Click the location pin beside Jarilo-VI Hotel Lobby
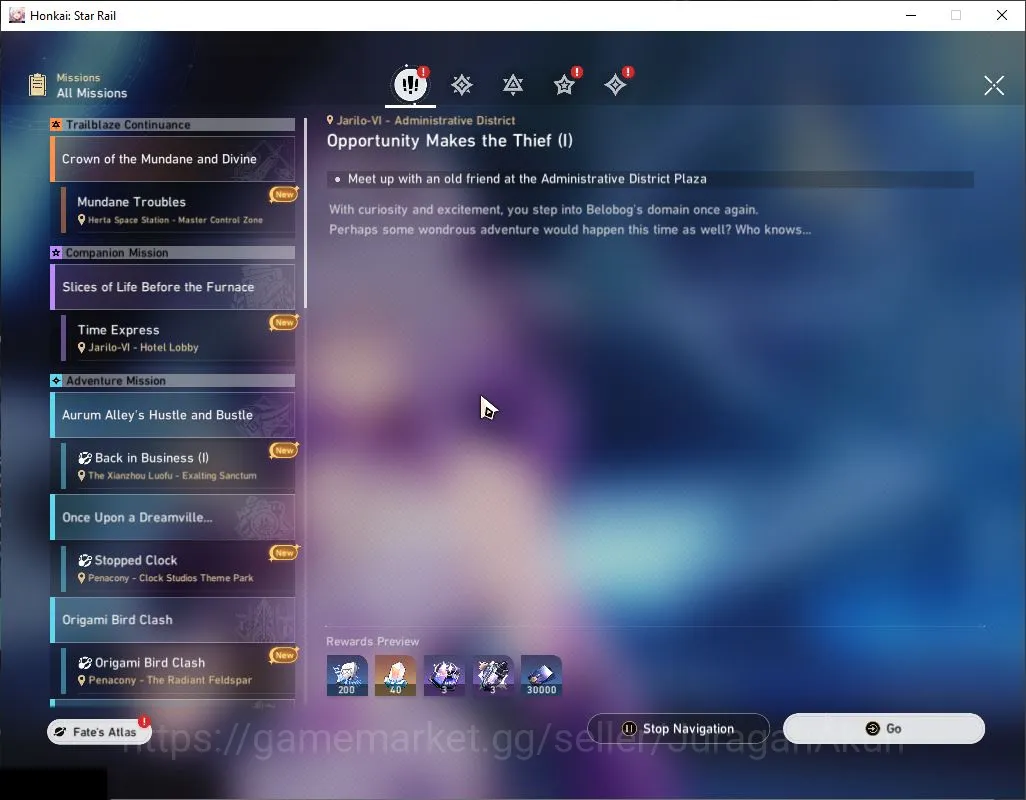 pyautogui.click(x=82, y=347)
